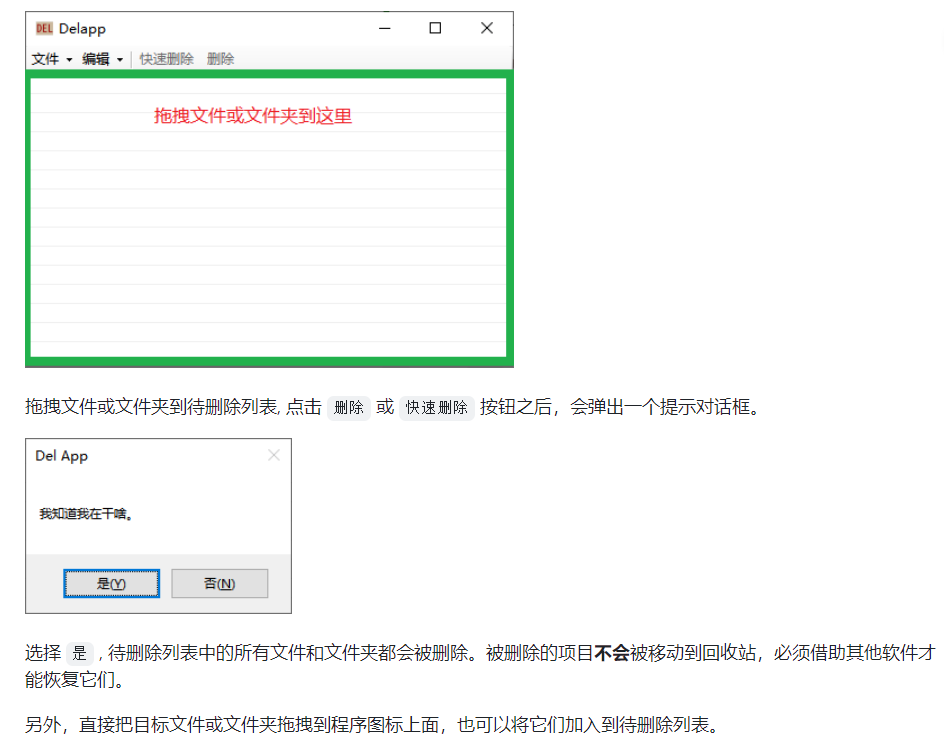Click the 否(N) button in dialog
944x744 pixels.
point(220,583)
